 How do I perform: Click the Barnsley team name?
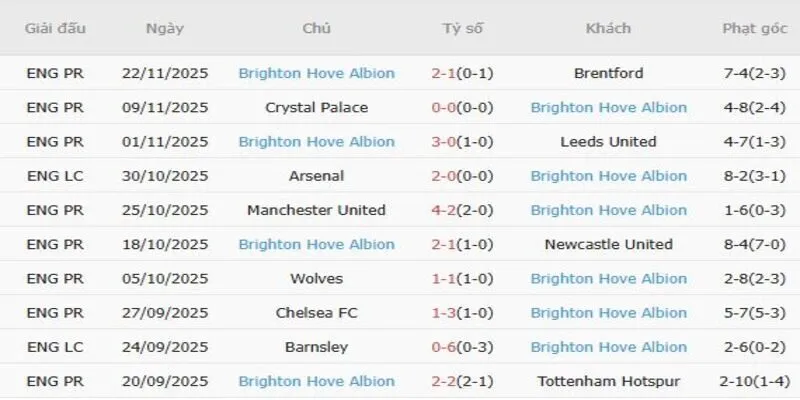(316, 347)
